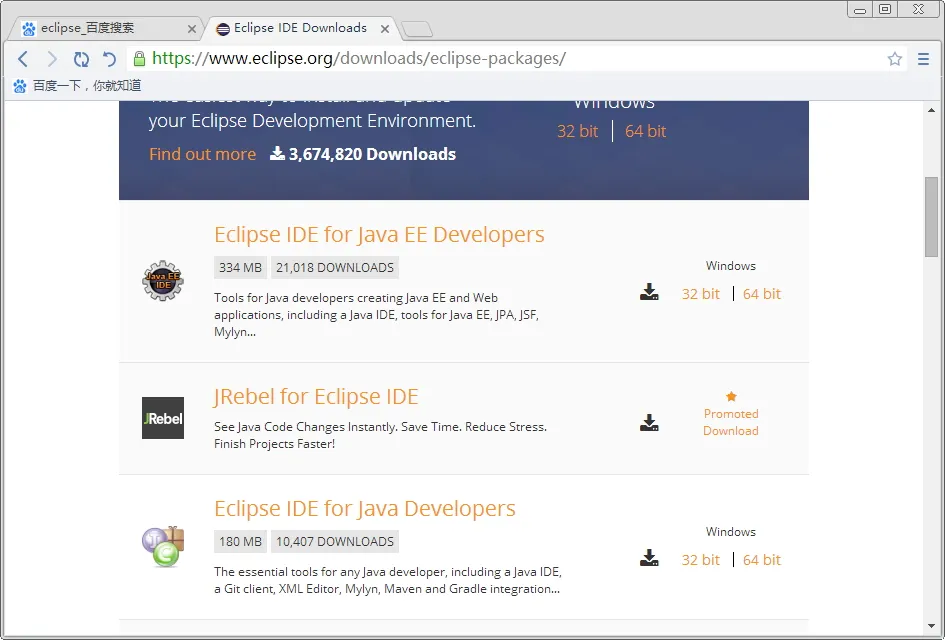Click 64 bit for Java Developers

pyautogui.click(x=762, y=560)
